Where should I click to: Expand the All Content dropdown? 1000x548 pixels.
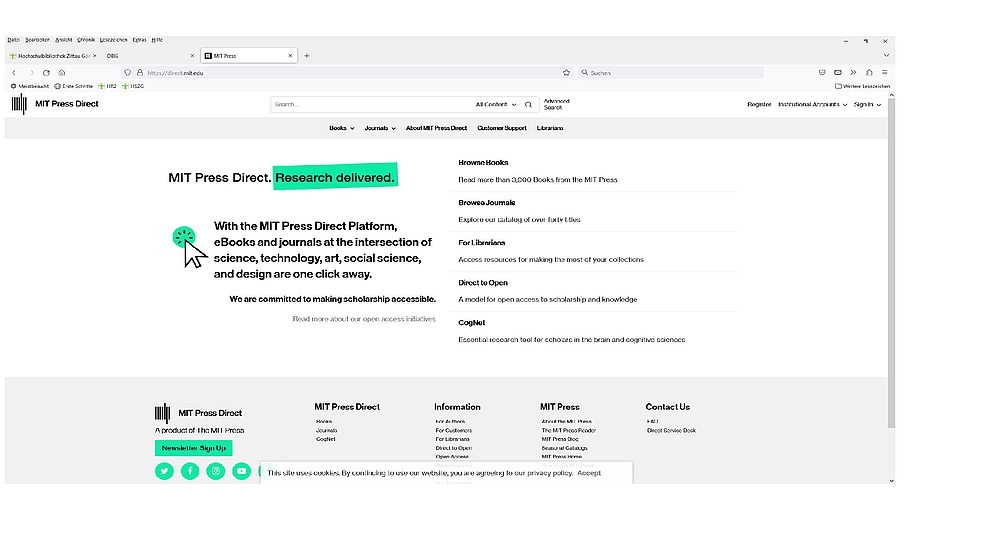(496, 104)
